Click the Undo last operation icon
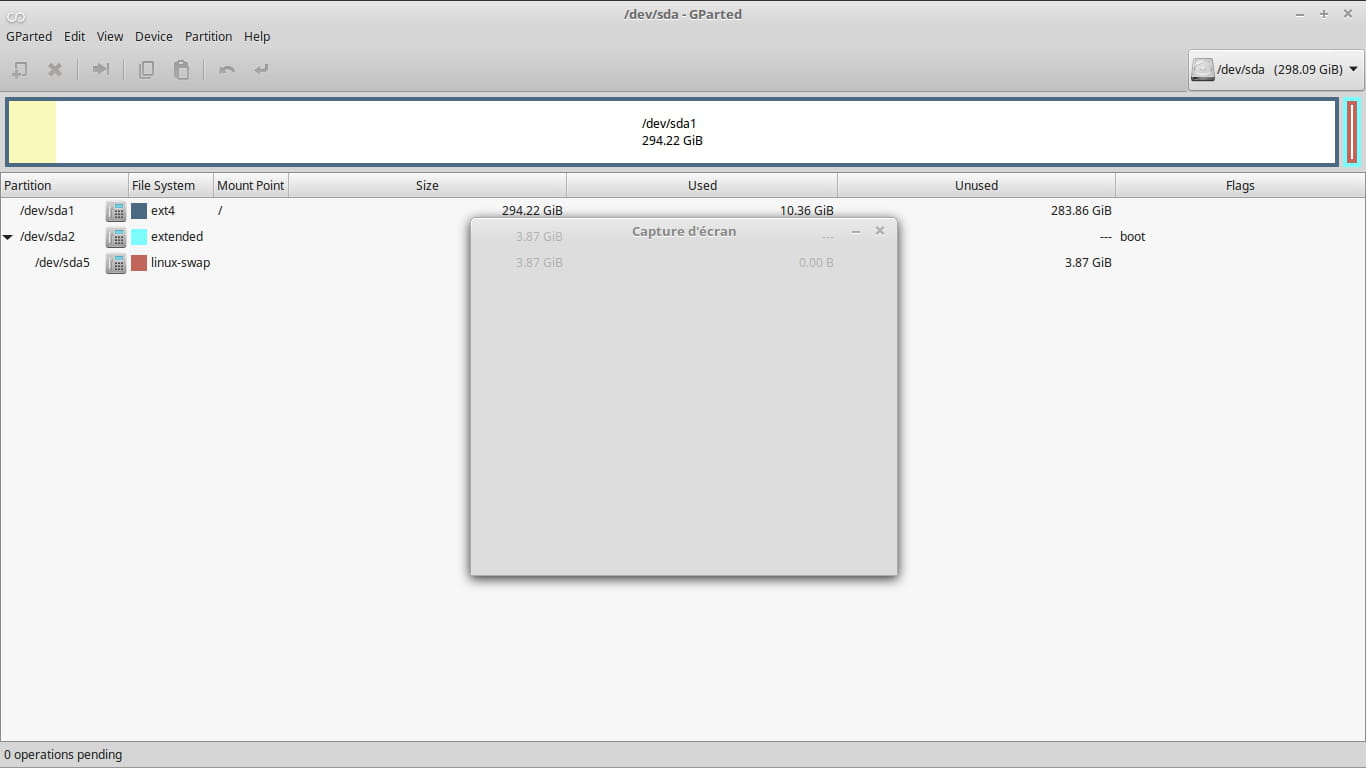The width and height of the screenshot is (1366, 768). pyautogui.click(x=227, y=70)
